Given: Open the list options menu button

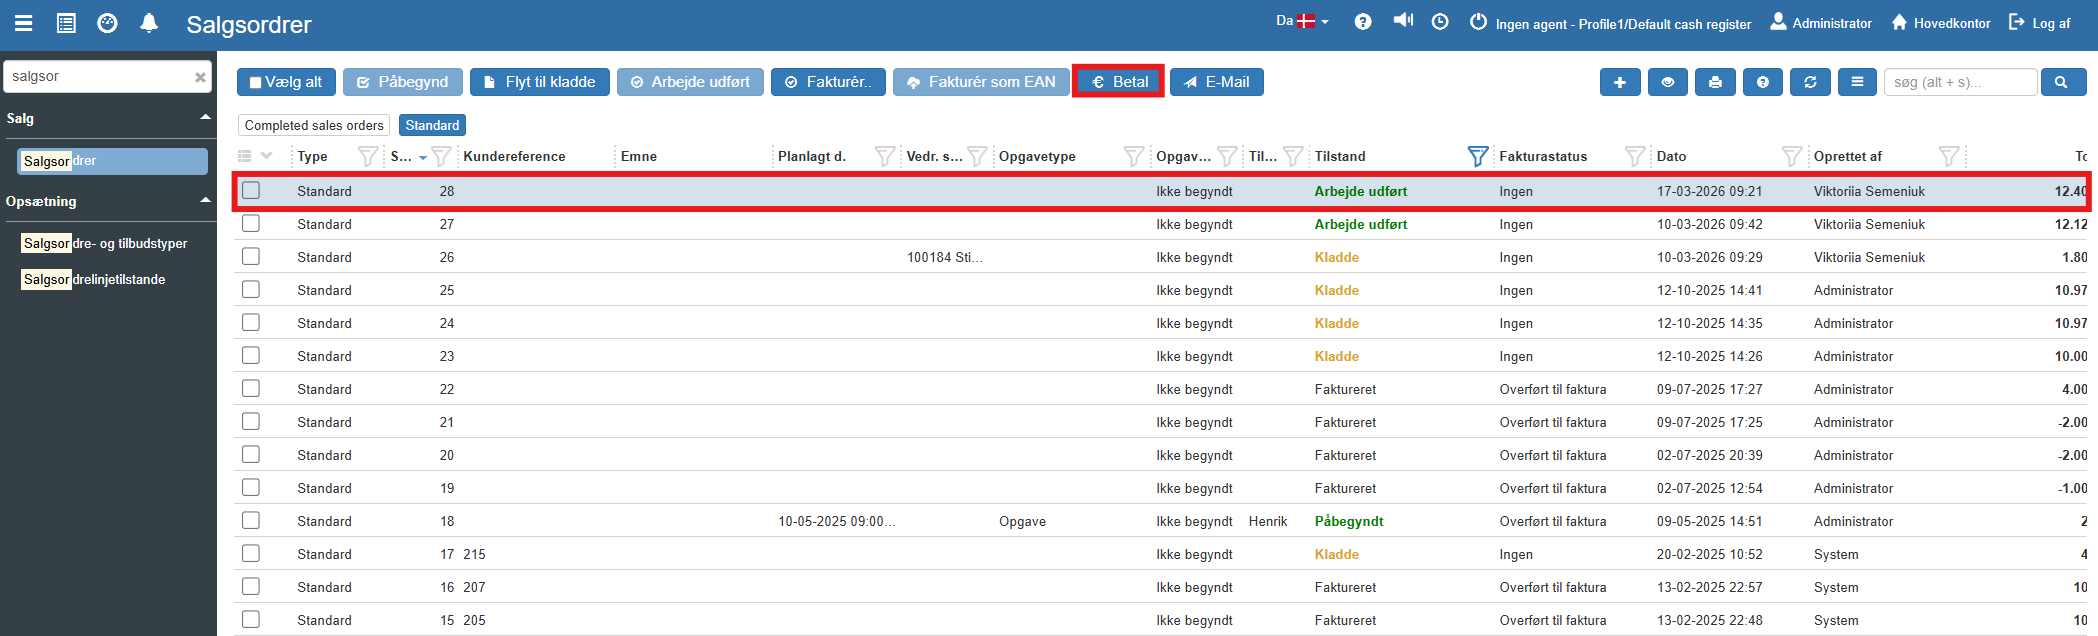Looking at the screenshot, I should pyautogui.click(x=1857, y=82).
